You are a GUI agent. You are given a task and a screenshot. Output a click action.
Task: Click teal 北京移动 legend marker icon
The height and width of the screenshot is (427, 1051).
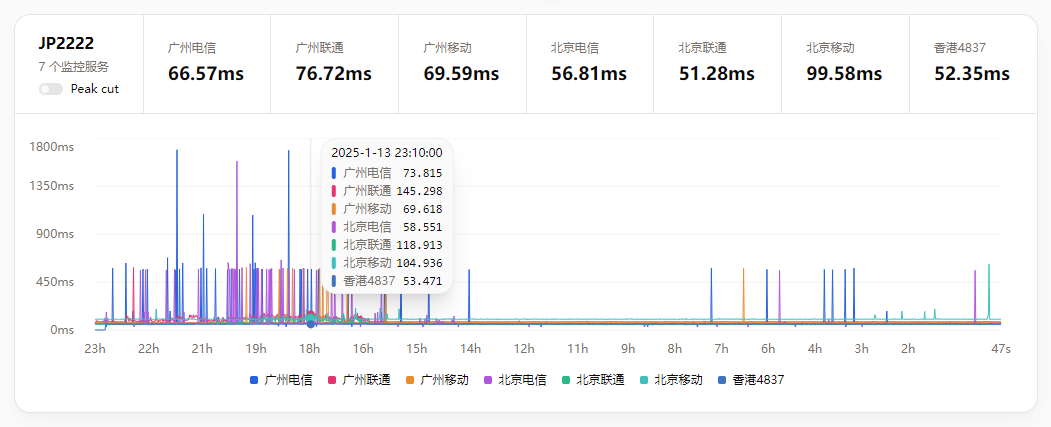click(644, 380)
